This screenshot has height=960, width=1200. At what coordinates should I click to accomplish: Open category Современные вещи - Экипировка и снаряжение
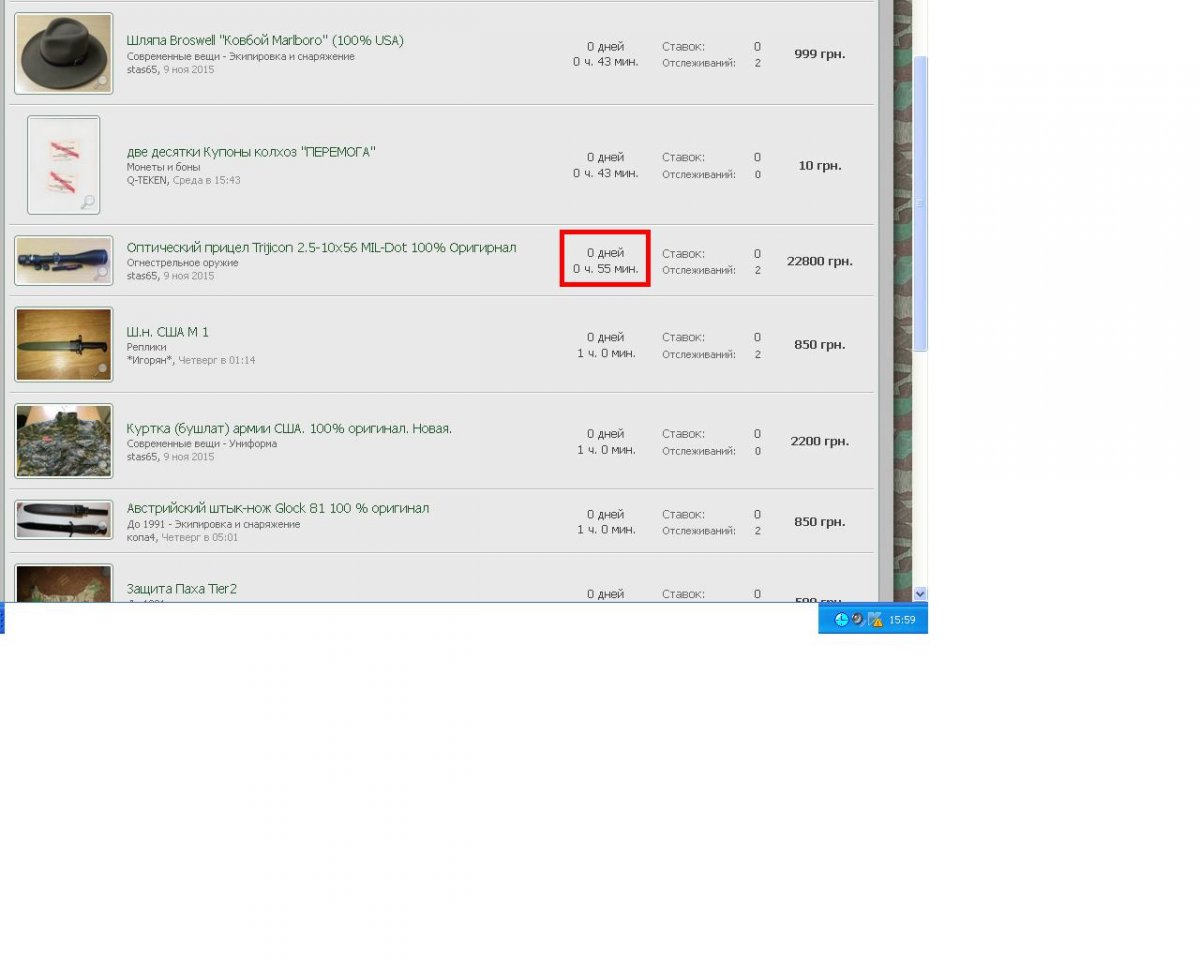pyautogui.click(x=240, y=57)
